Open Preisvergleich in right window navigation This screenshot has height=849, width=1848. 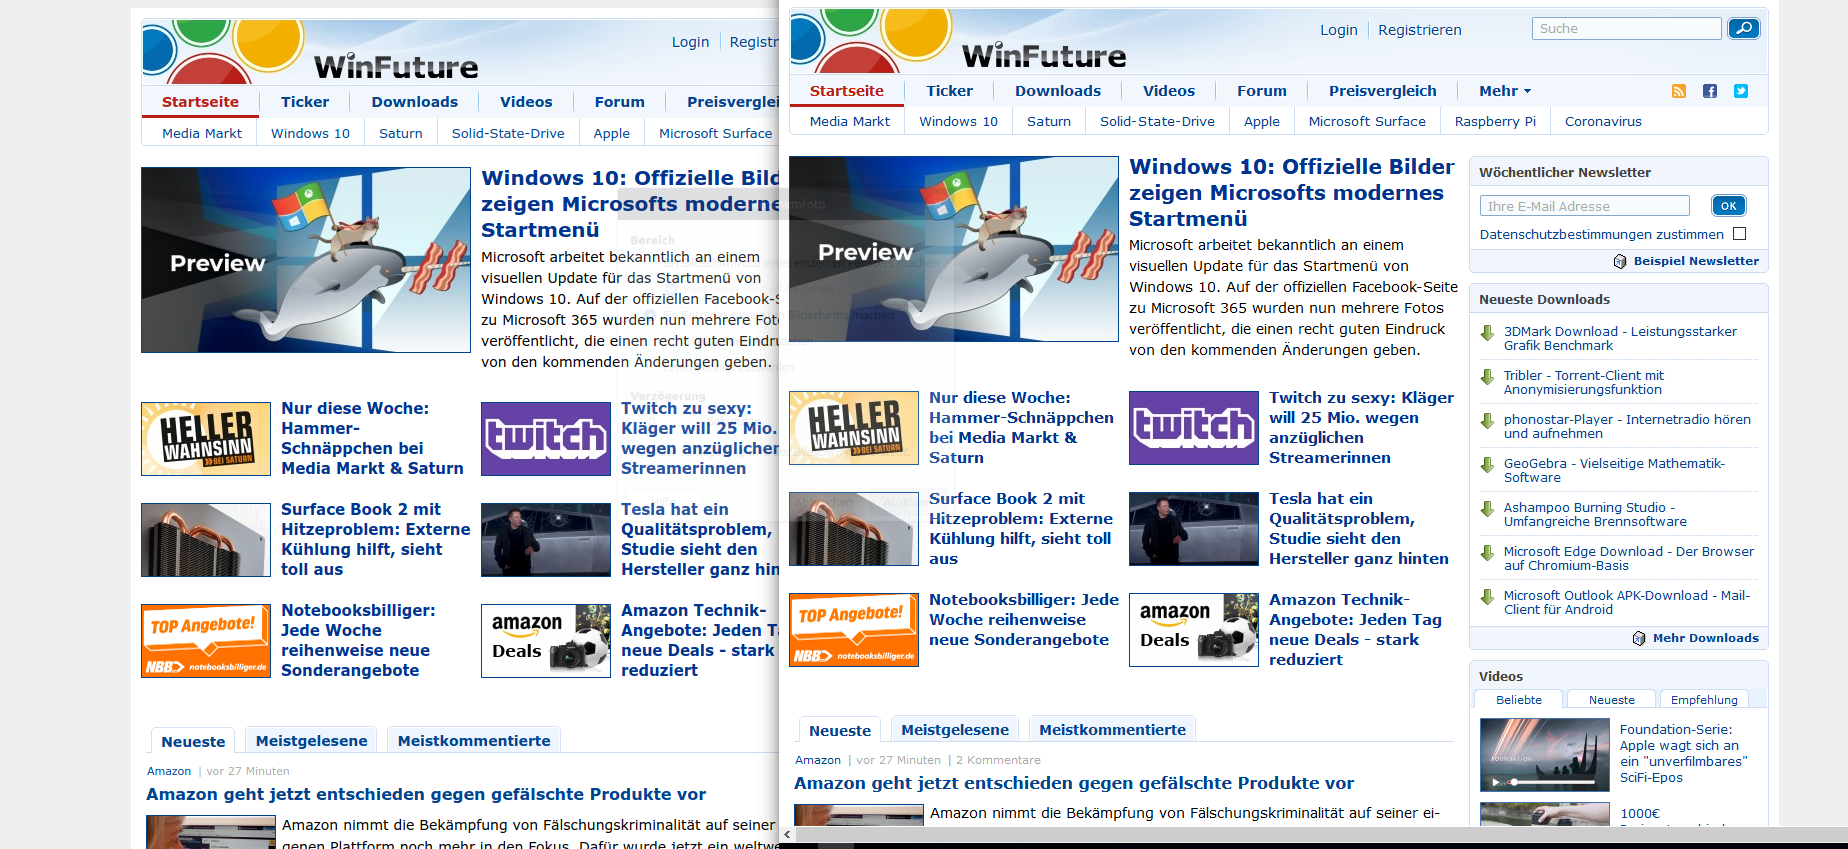[x=1383, y=91]
